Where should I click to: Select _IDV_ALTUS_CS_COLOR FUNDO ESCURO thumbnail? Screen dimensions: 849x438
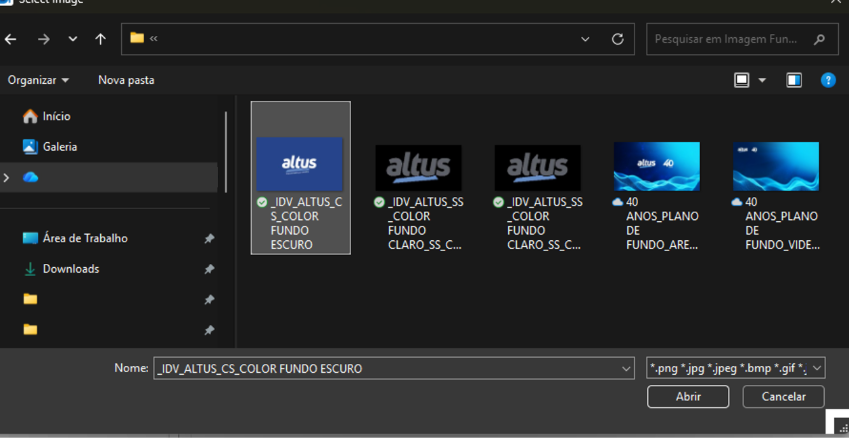click(x=299, y=164)
